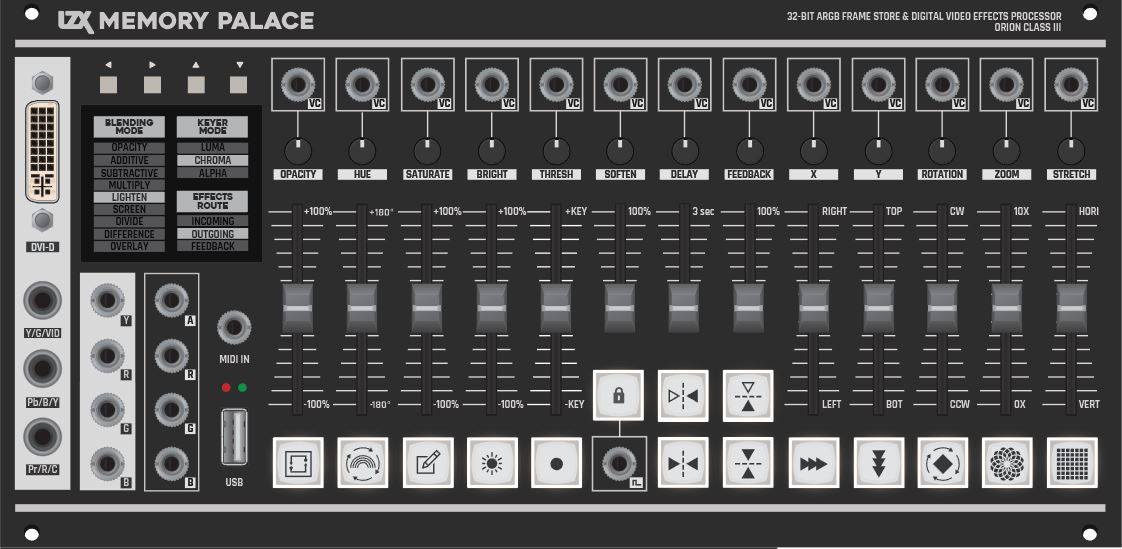Click the solid vertical mirror triangles button
This screenshot has height=549, width=1122.
[748, 463]
